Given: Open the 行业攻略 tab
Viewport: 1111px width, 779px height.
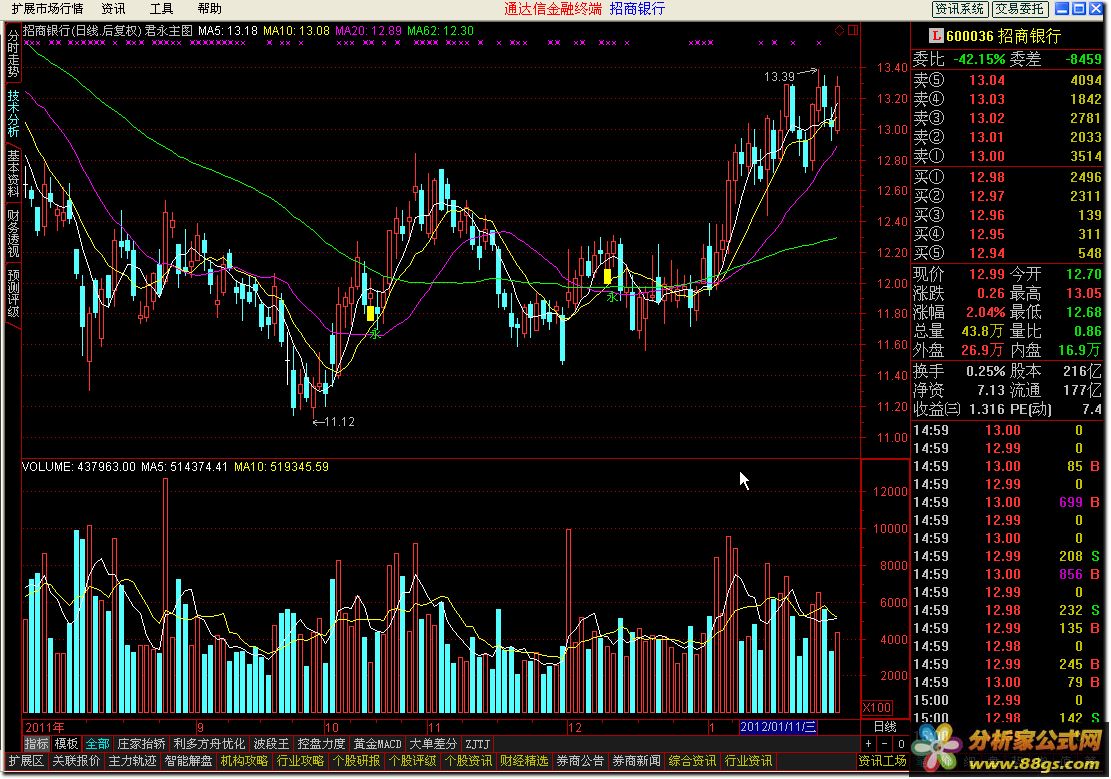Looking at the screenshot, I should click(300, 761).
